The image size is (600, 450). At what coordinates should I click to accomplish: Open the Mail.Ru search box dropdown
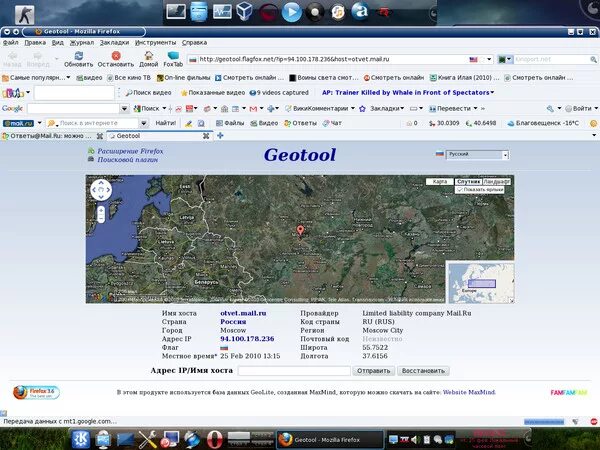coord(143,123)
